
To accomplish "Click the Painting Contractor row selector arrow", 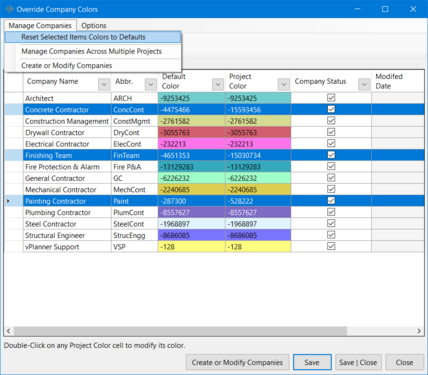I will tap(8, 201).
